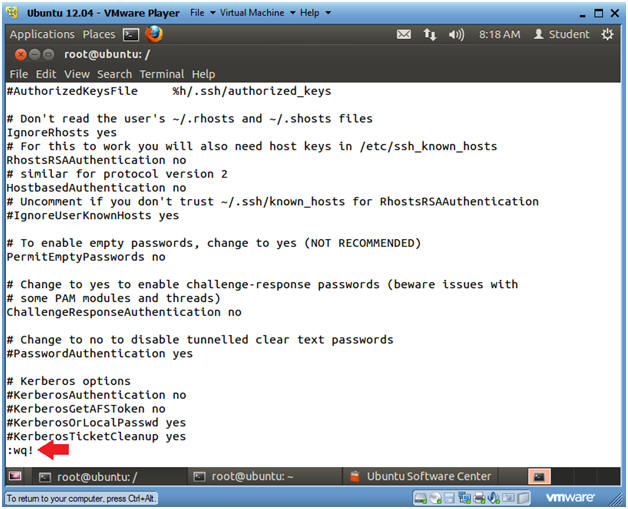Image resolution: width=628 pixels, height=509 pixels.
Task: Switch to Ubuntu Software Center taskbar window
Action: (421, 477)
